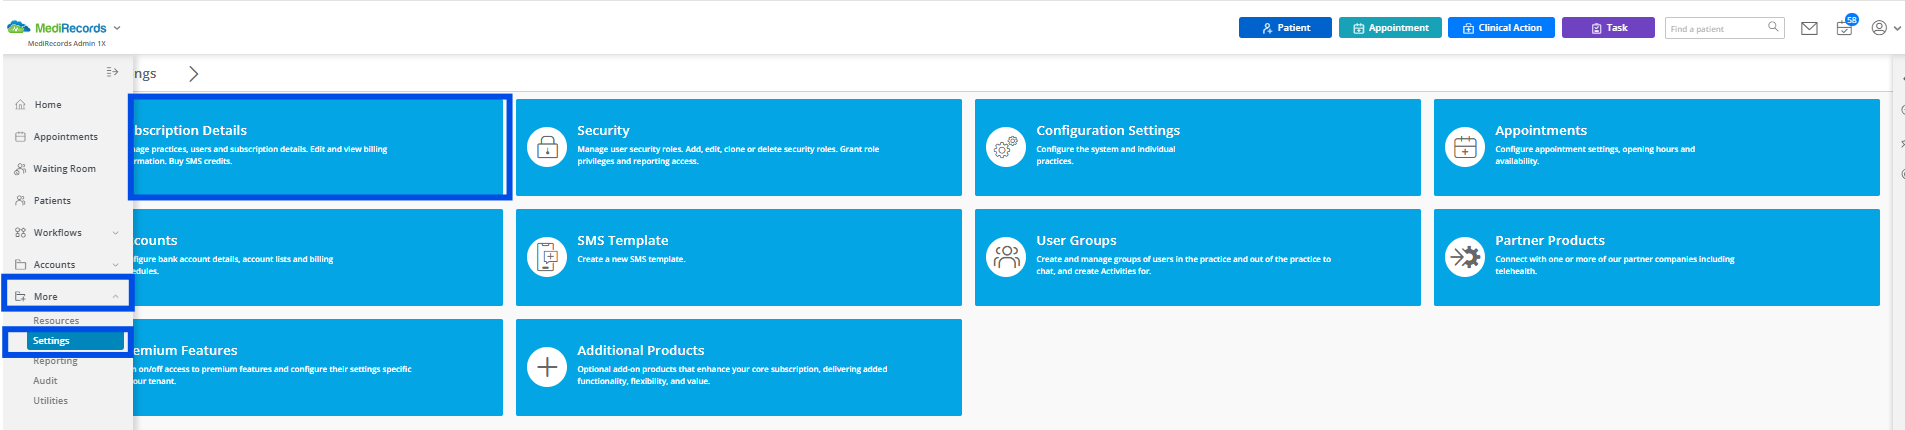Open the Security settings card
1905x430 pixels.
click(739, 147)
